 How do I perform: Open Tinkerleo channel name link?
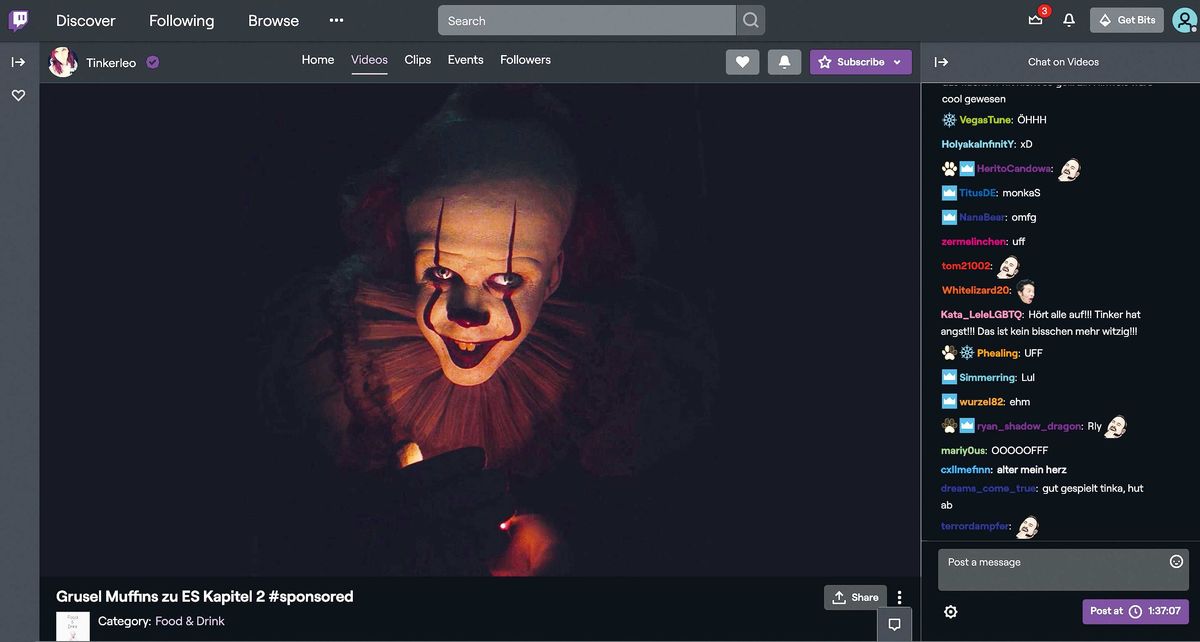[111, 62]
